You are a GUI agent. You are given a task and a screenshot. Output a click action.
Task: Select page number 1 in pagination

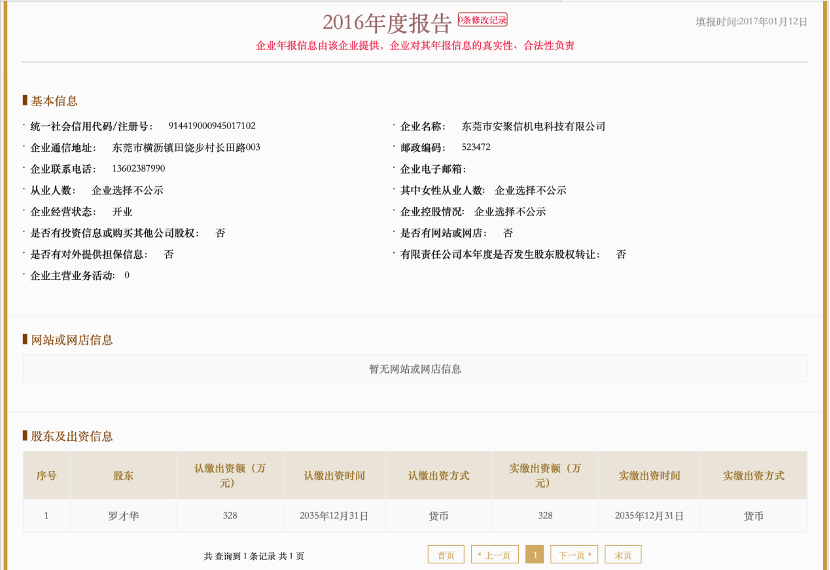pyautogui.click(x=535, y=555)
